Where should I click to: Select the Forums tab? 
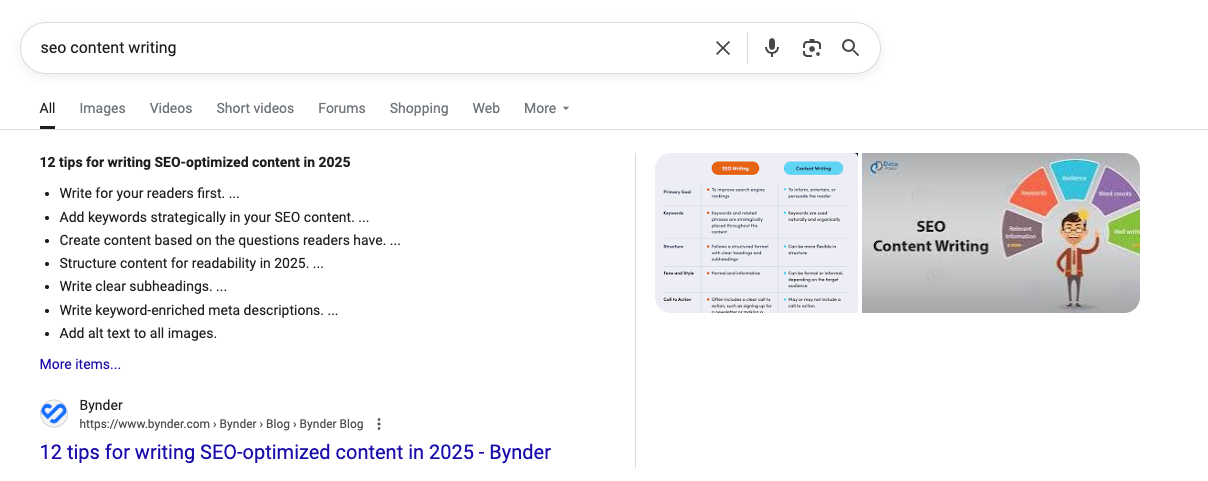coord(341,108)
